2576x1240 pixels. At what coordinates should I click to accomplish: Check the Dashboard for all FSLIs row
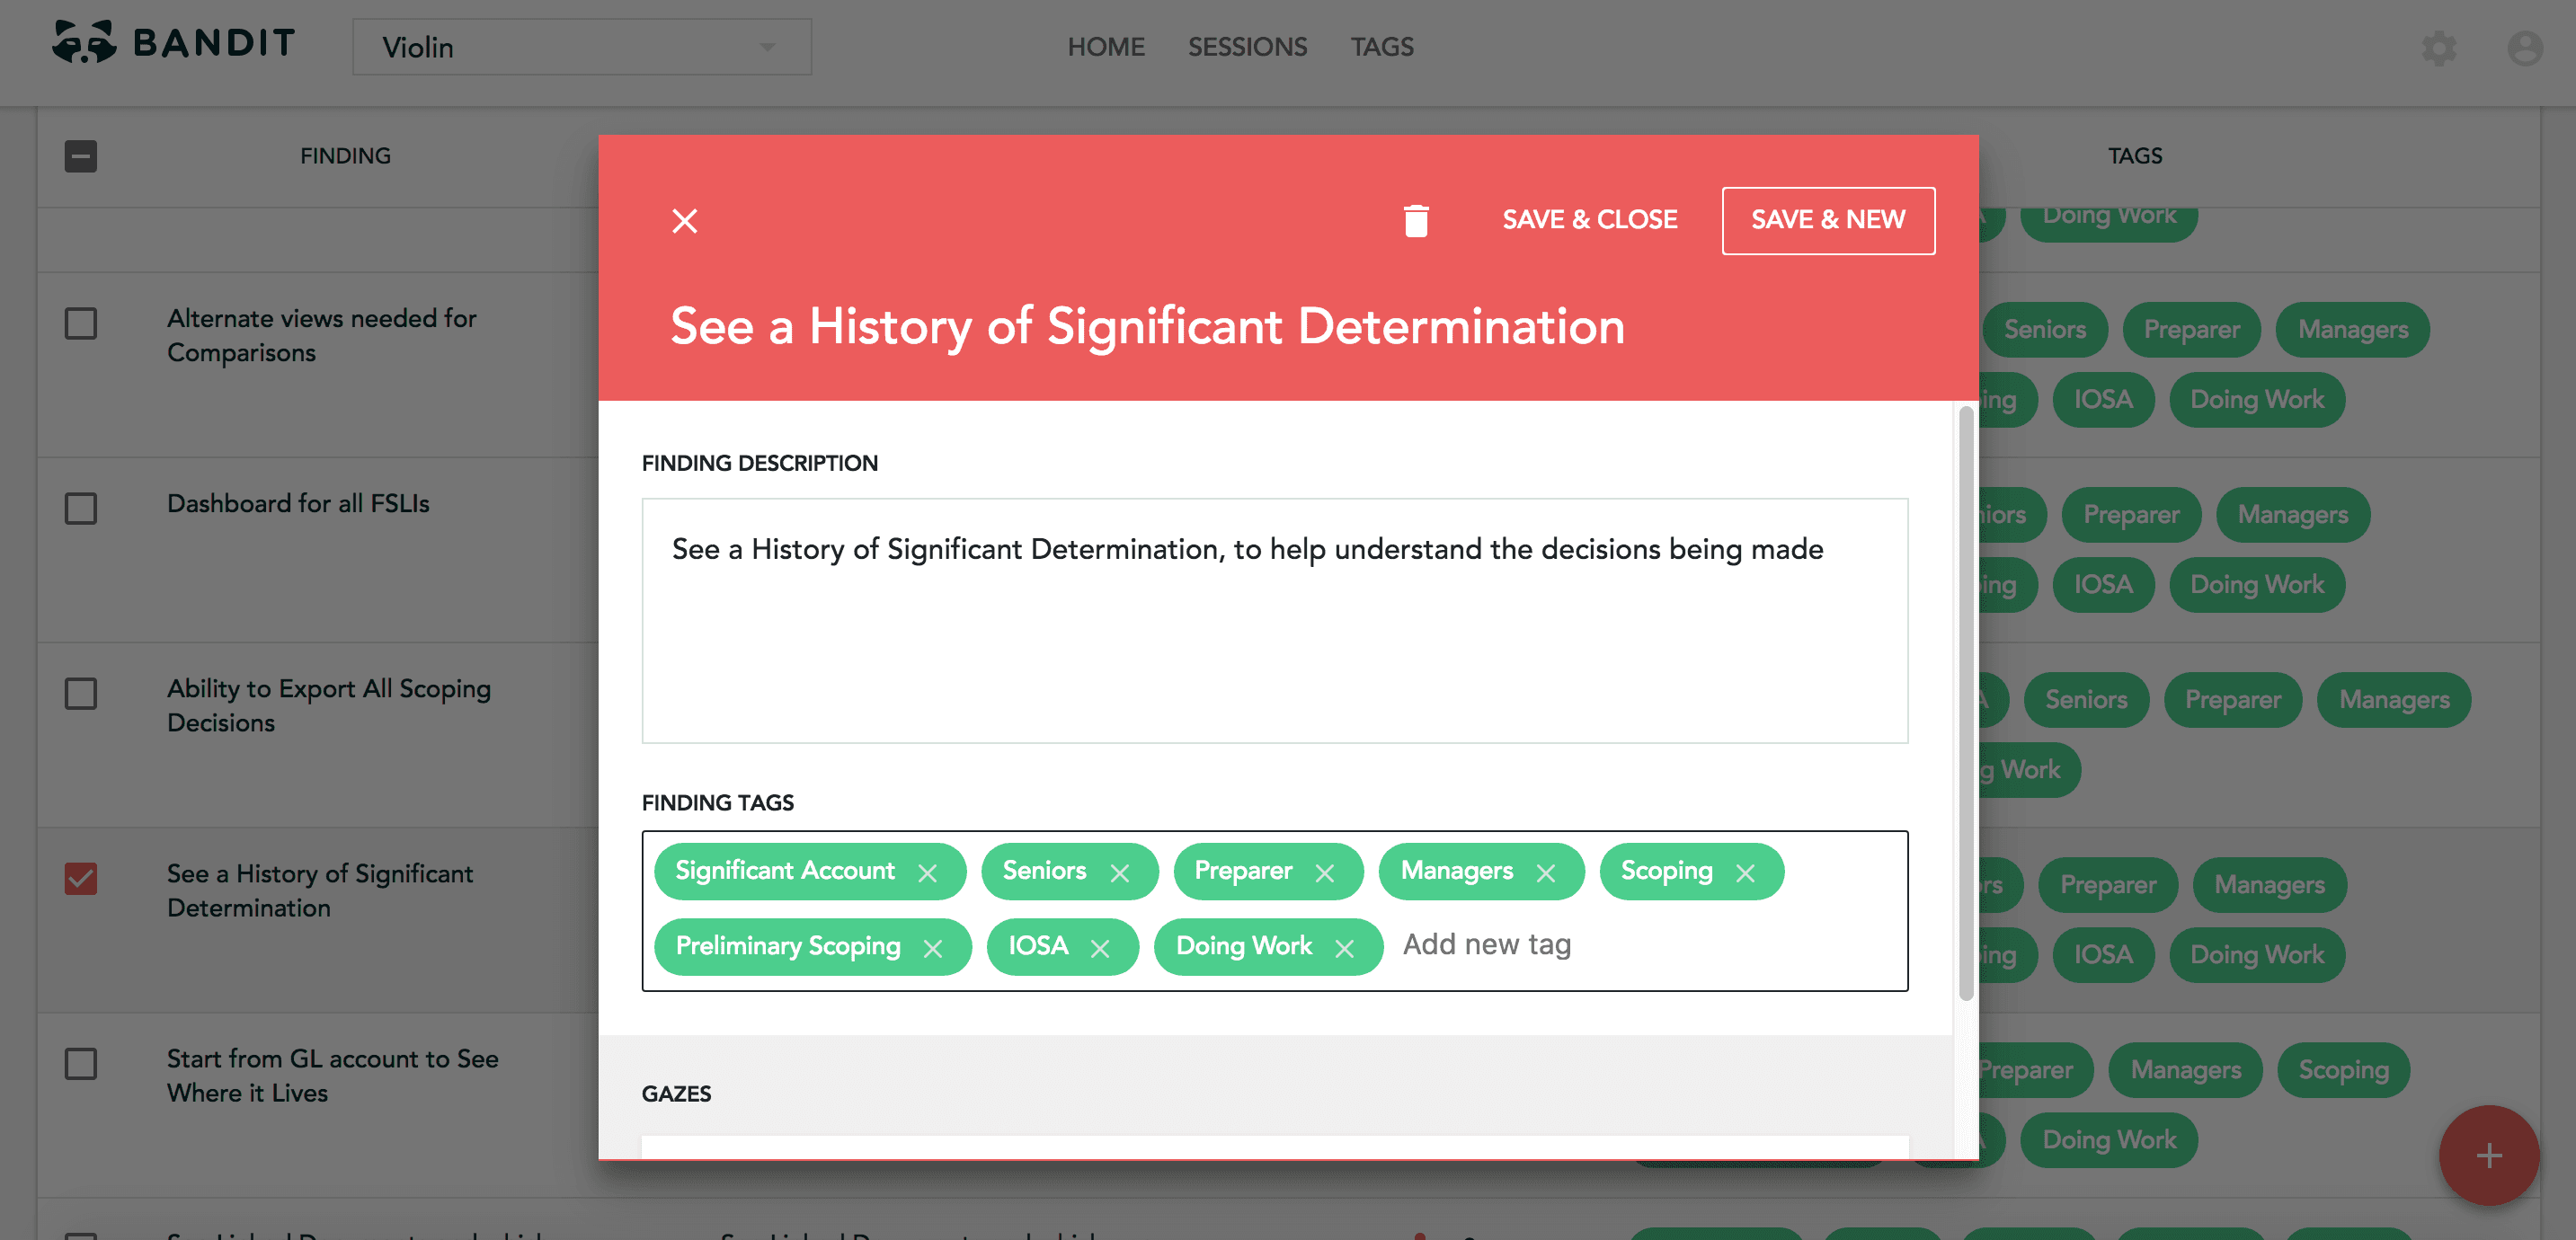[x=81, y=508]
